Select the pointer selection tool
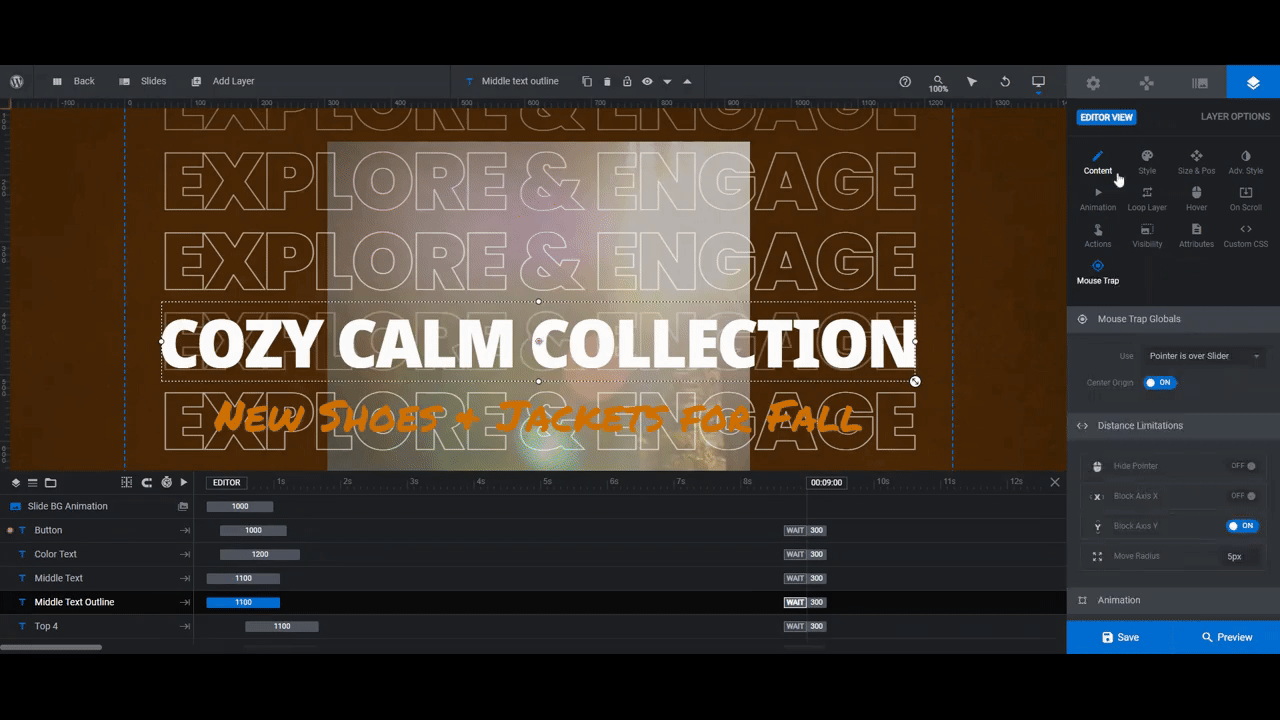This screenshot has height=720, width=1280. point(972,82)
